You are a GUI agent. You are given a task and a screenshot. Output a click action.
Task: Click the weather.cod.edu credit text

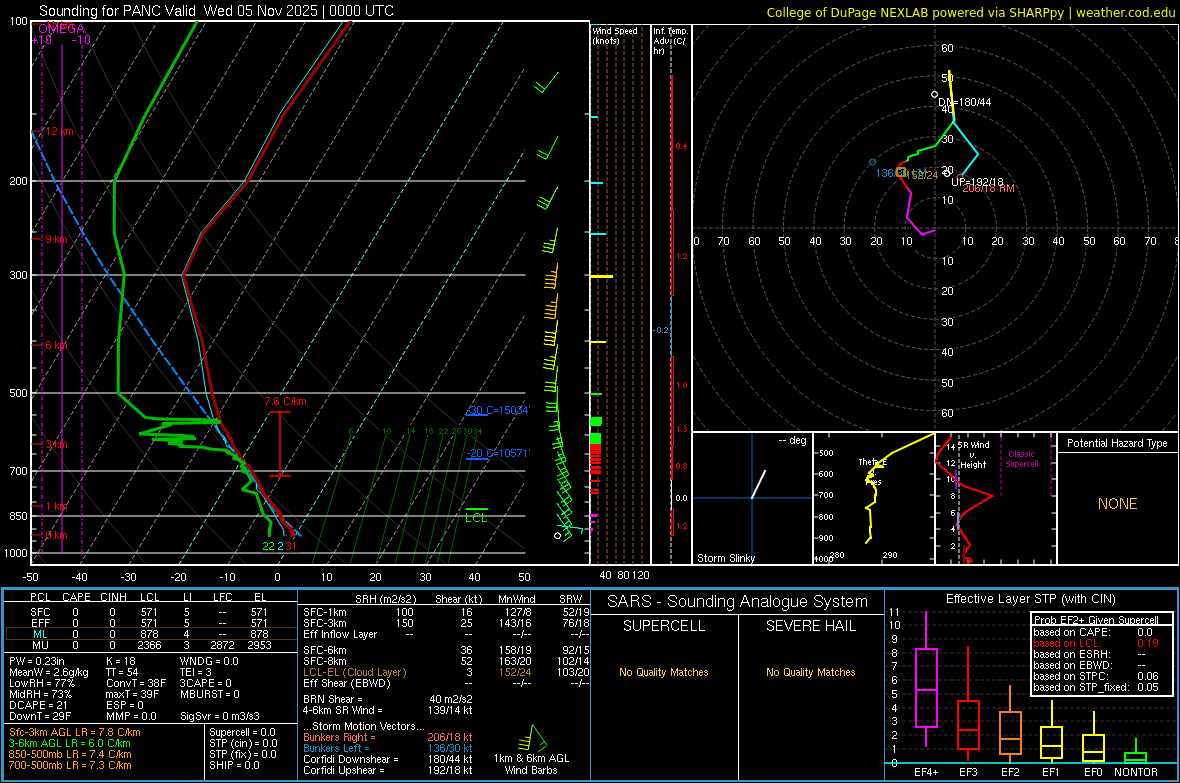1125,13
